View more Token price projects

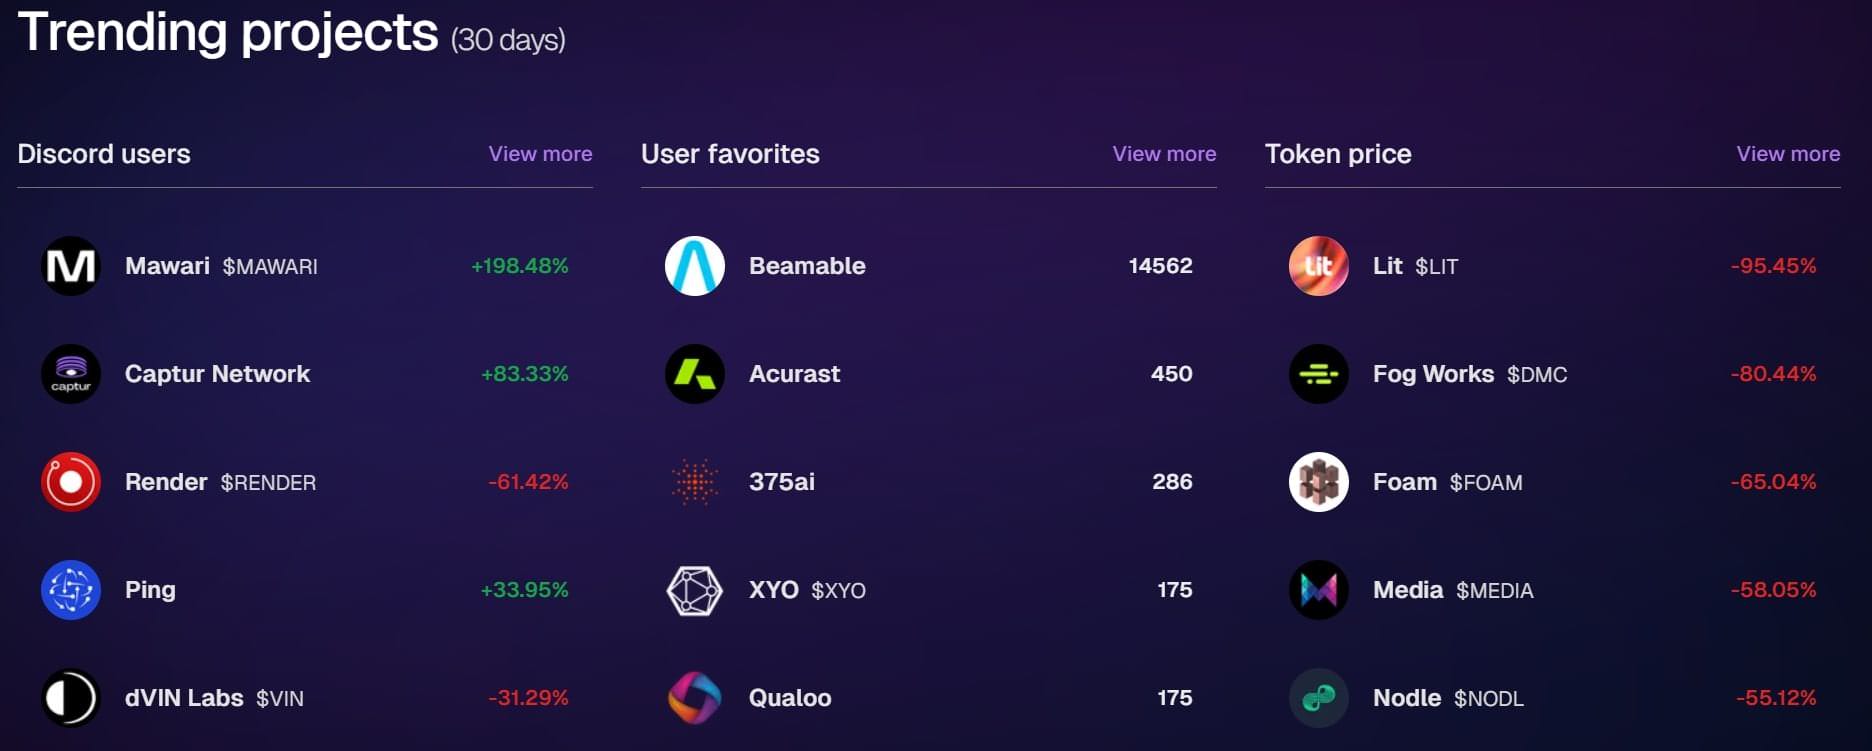click(1788, 154)
